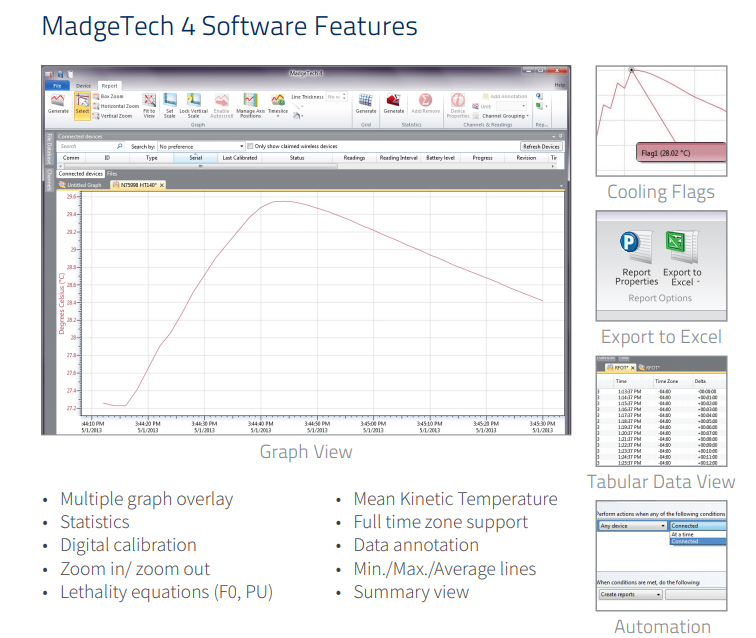Image resolution: width=756 pixels, height=638 pixels.
Task: Click the Lock Vertical Scale icon
Action: 193,100
